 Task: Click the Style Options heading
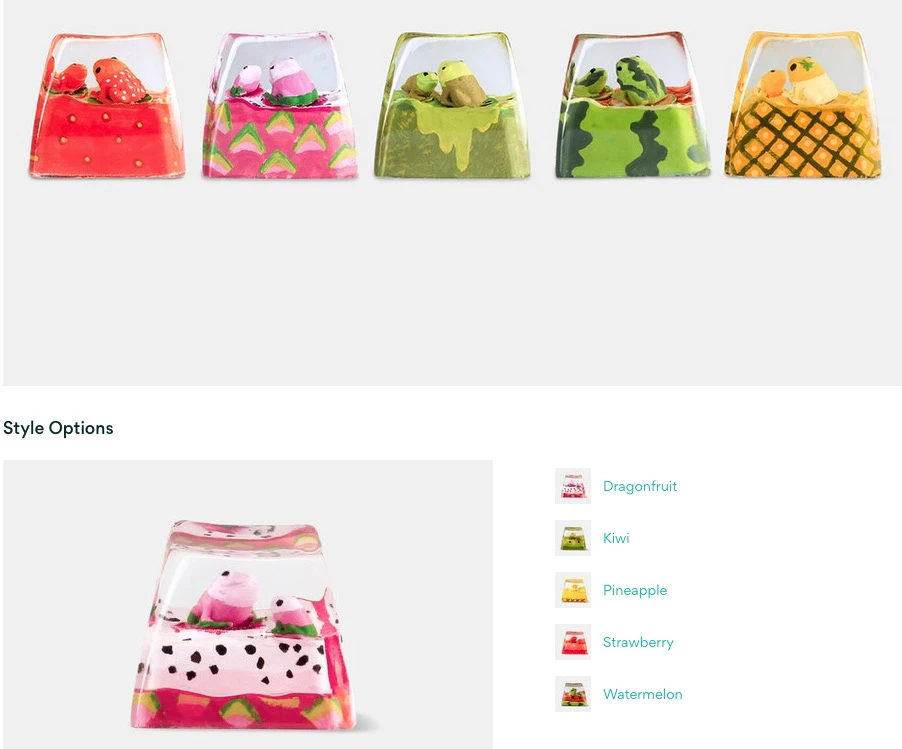click(x=58, y=428)
